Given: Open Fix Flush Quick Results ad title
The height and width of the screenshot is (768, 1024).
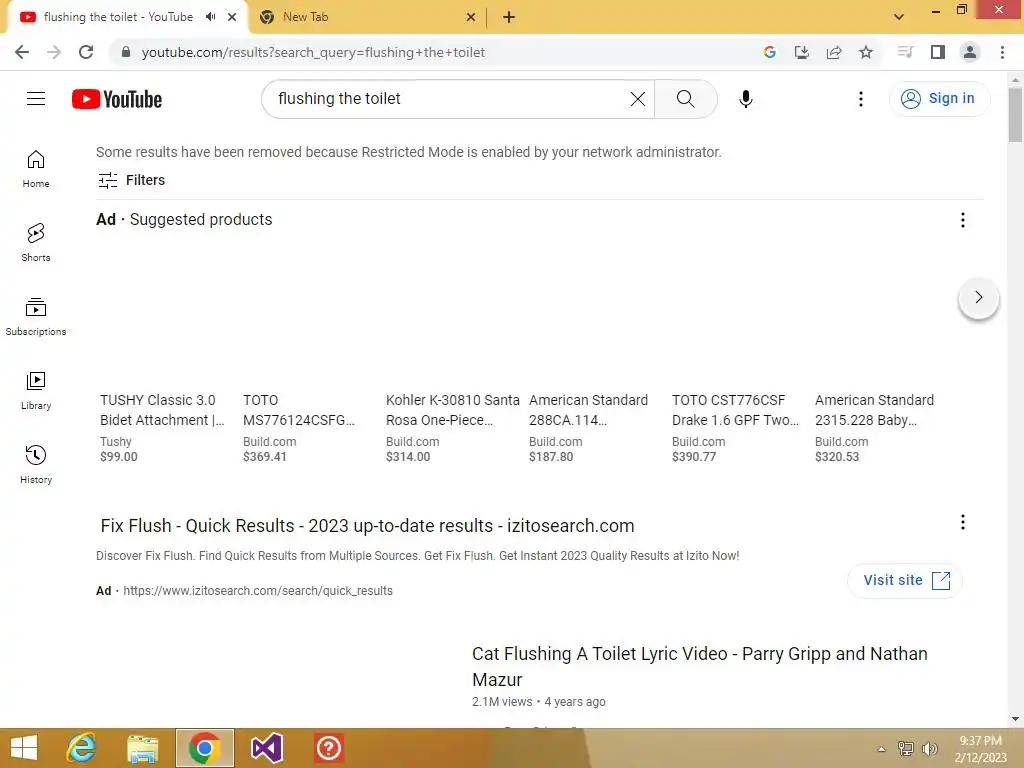Looking at the screenshot, I should (367, 526).
